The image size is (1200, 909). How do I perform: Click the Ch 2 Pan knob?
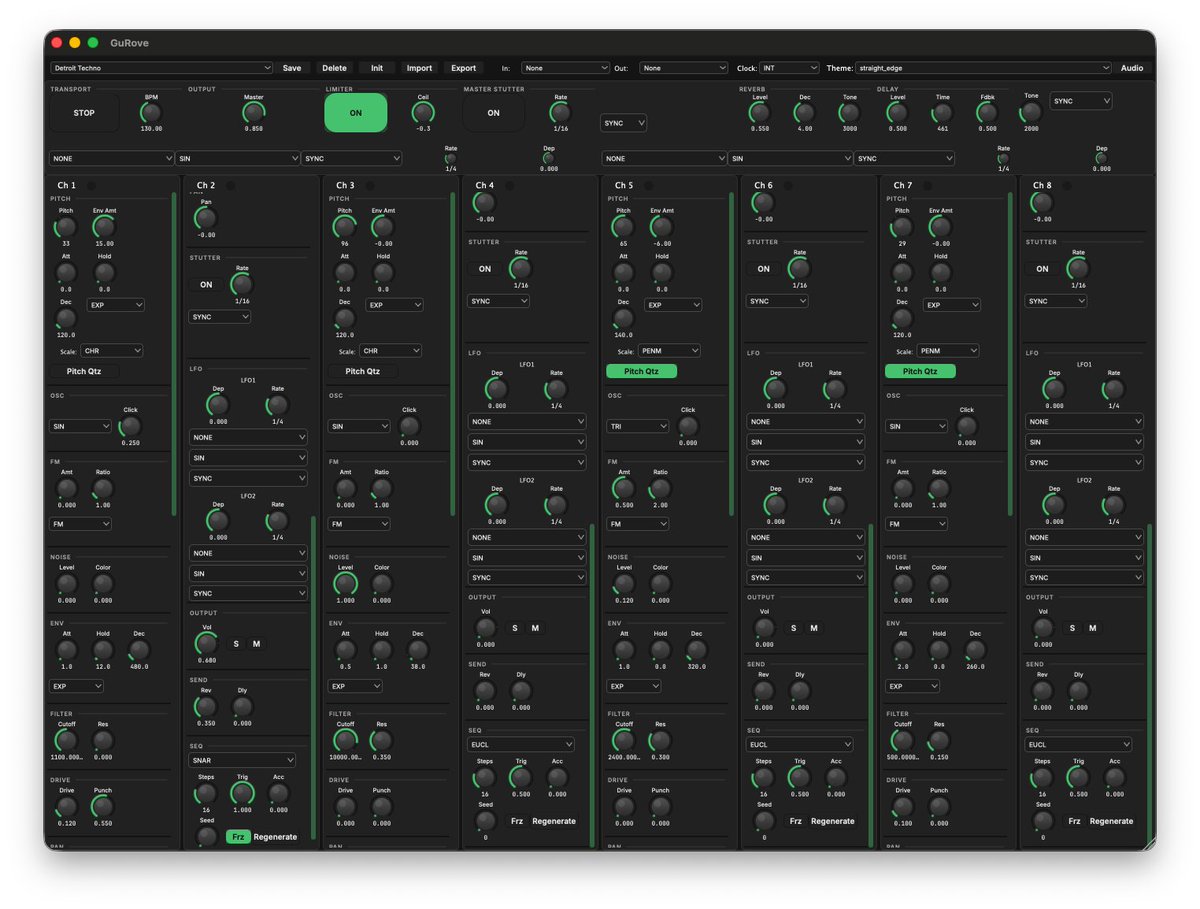point(206,219)
